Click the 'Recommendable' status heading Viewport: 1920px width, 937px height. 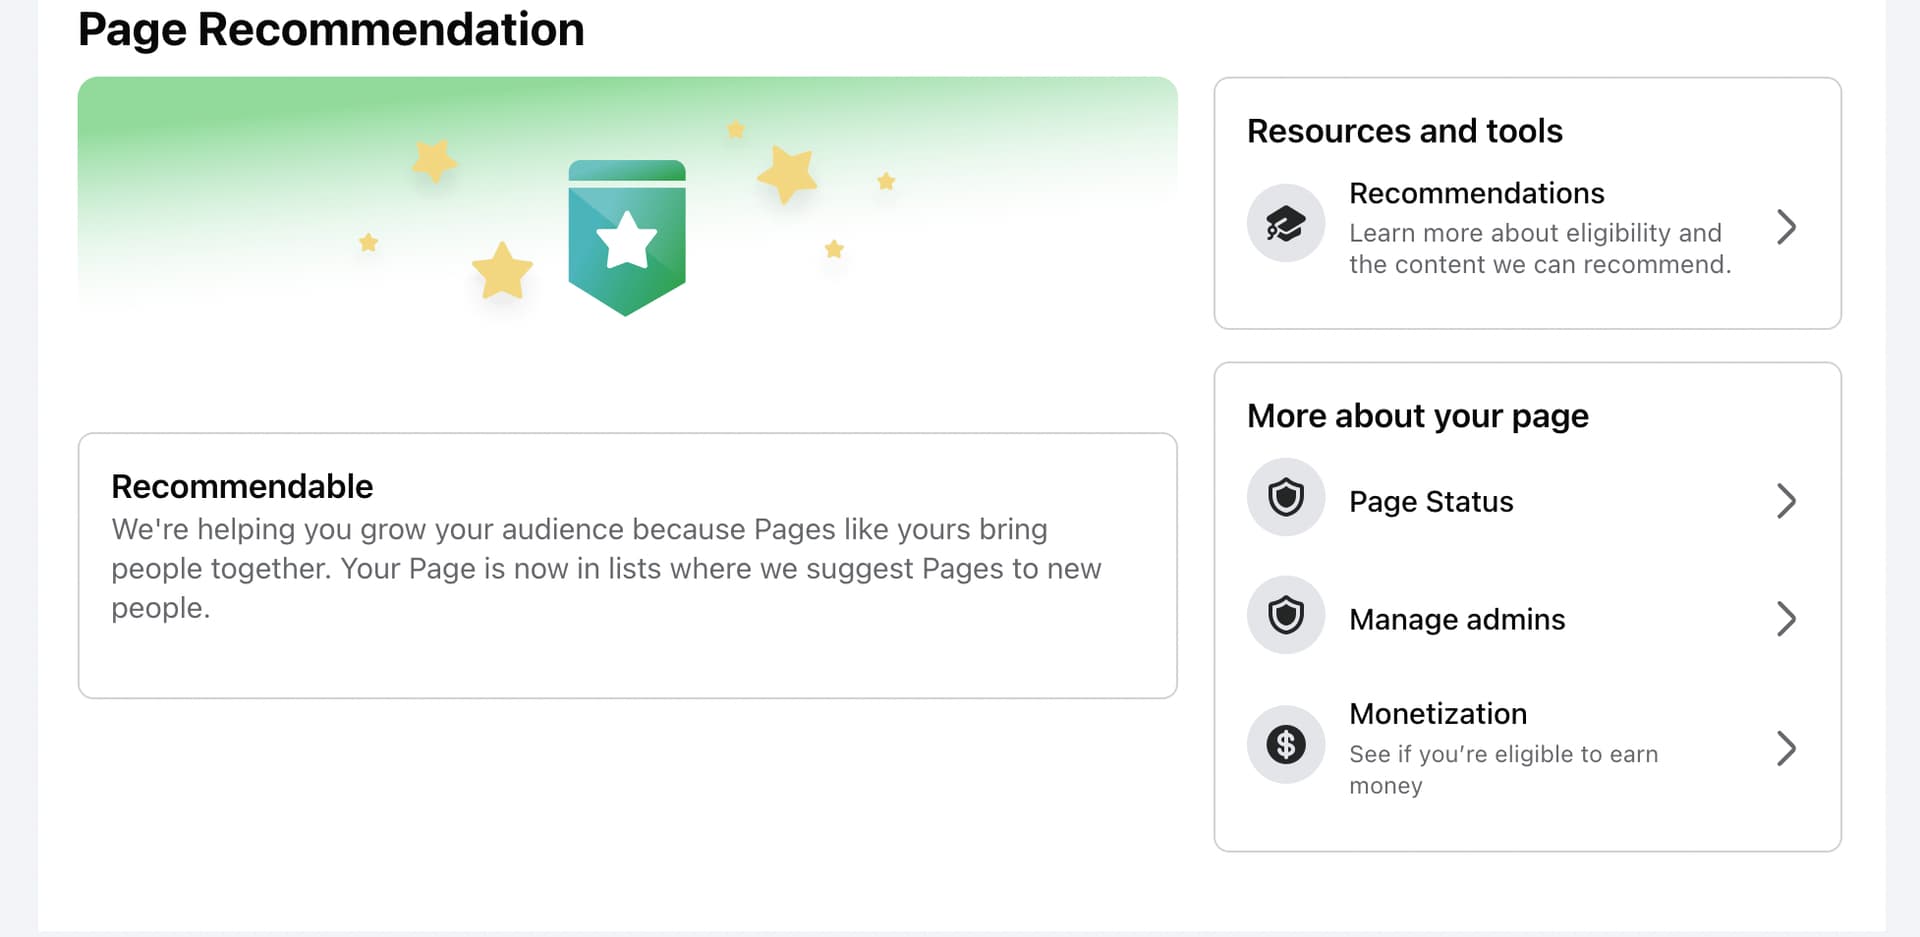click(242, 486)
